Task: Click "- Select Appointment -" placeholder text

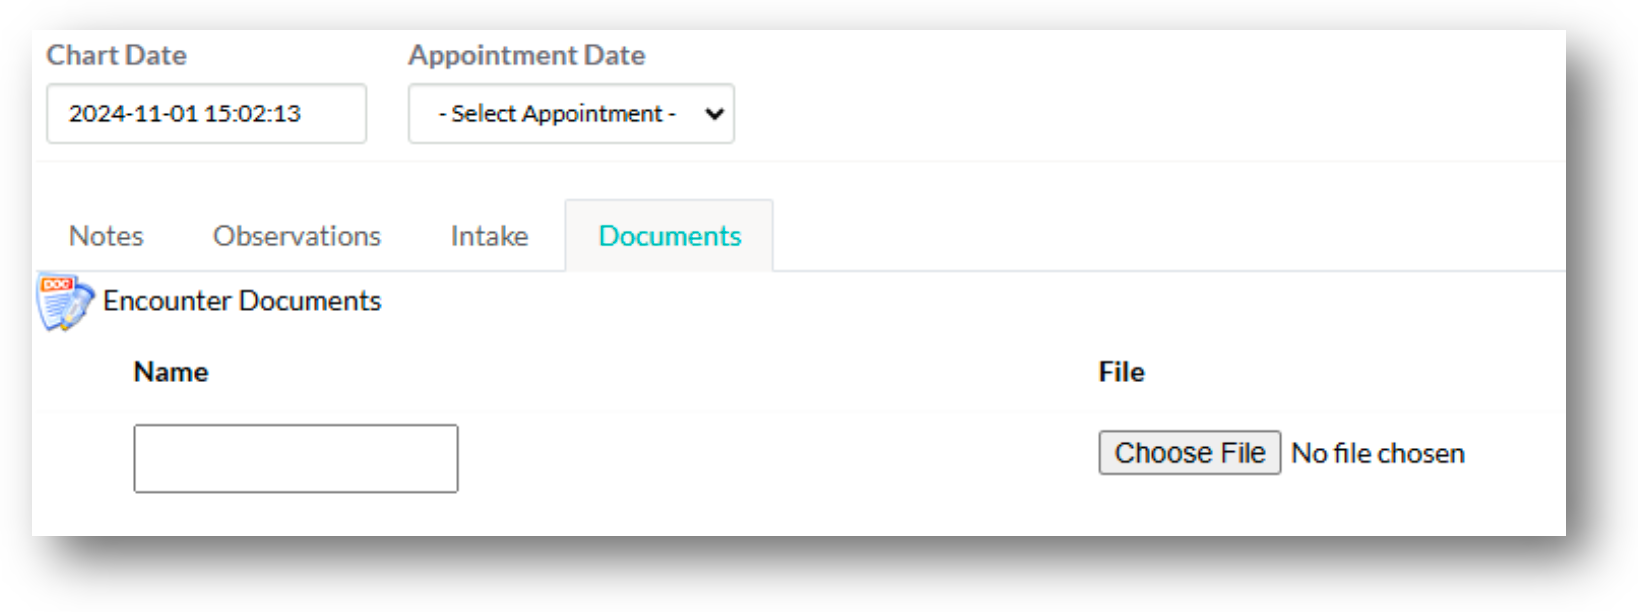Action: pos(557,114)
